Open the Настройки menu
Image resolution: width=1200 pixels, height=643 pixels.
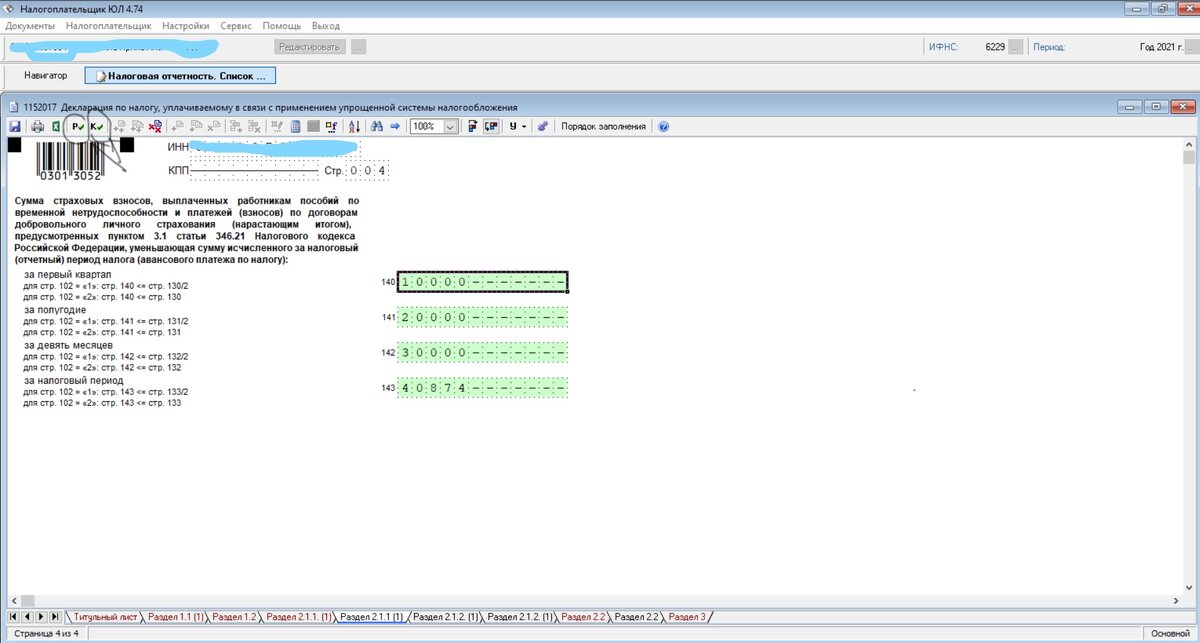[x=186, y=25]
